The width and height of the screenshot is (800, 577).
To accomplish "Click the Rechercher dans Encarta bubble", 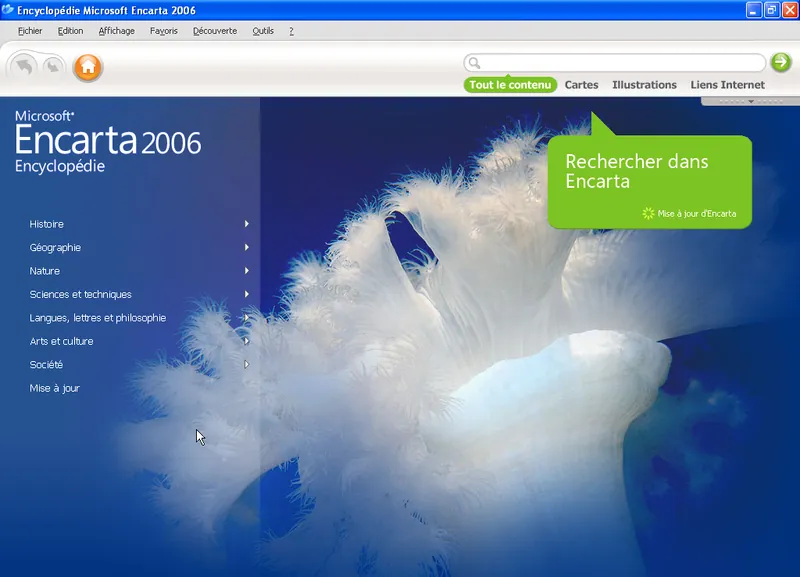I will tap(649, 181).
